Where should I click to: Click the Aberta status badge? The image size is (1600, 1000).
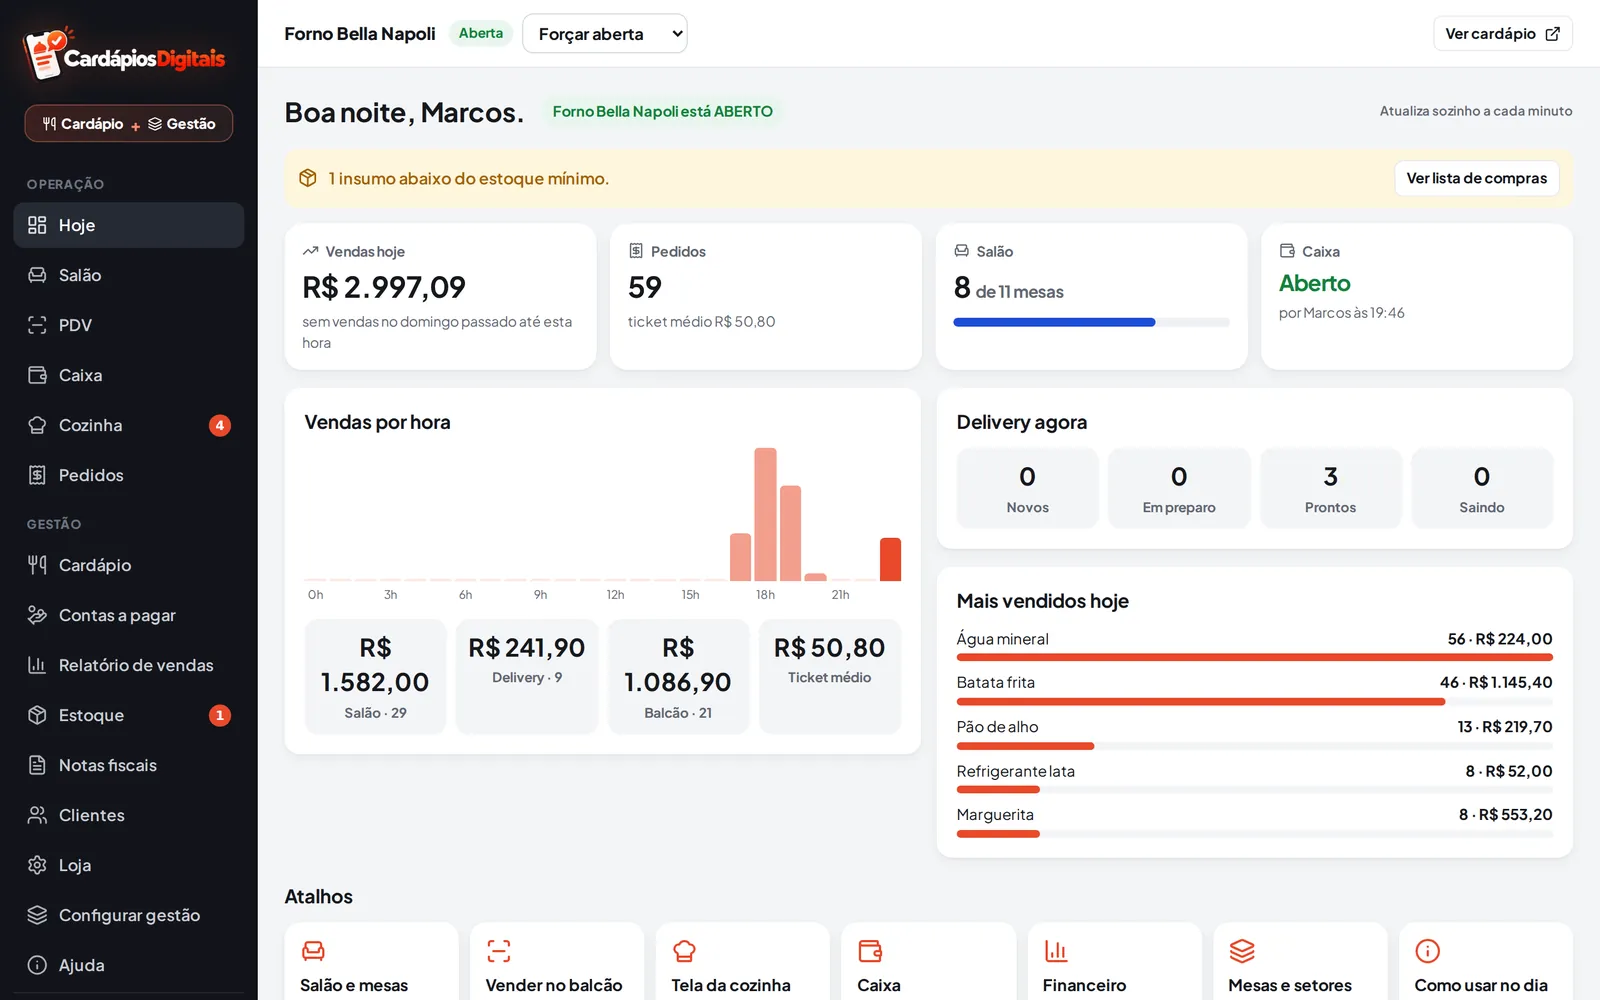[x=481, y=33]
